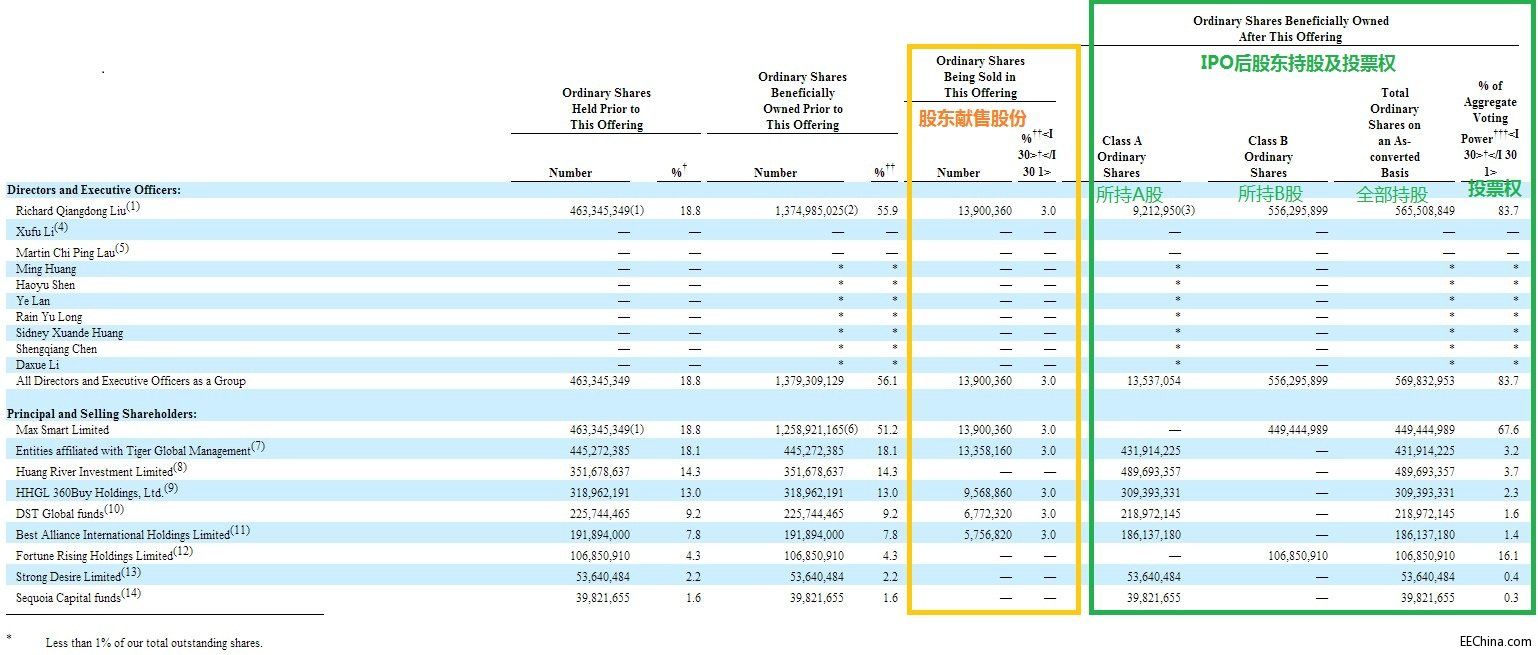Select the "Ming Huang" row name
The width and height of the screenshot is (1538, 655).
pyautogui.click(x=46, y=269)
